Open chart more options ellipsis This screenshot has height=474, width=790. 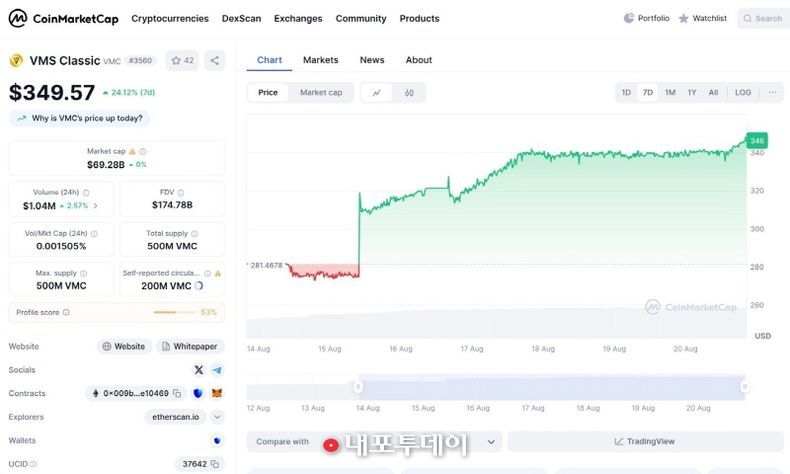[x=772, y=93]
